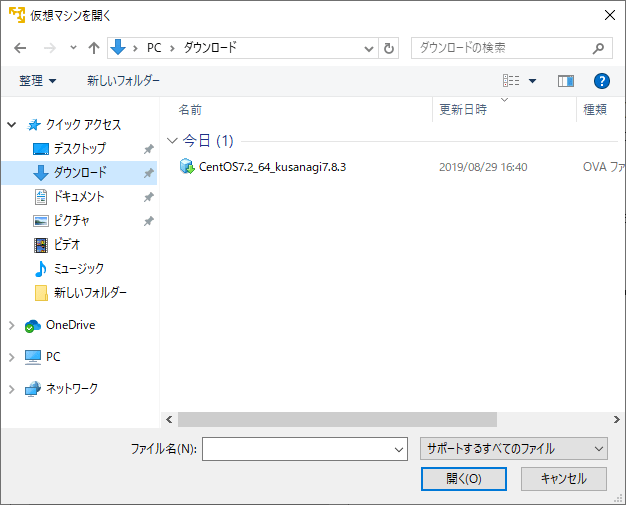Viewport: 626px width, 505px height.
Task: Open 新しいフォルダー in the sidebar
Action: tap(90, 293)
